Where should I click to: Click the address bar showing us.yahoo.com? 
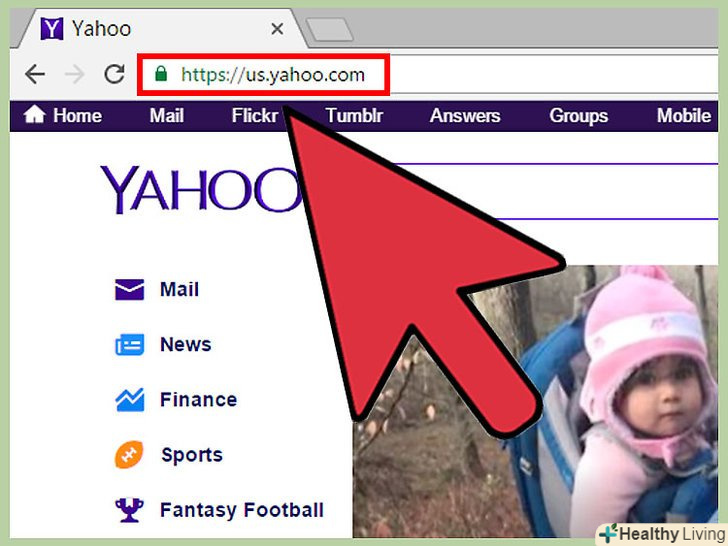pos(427,74)
